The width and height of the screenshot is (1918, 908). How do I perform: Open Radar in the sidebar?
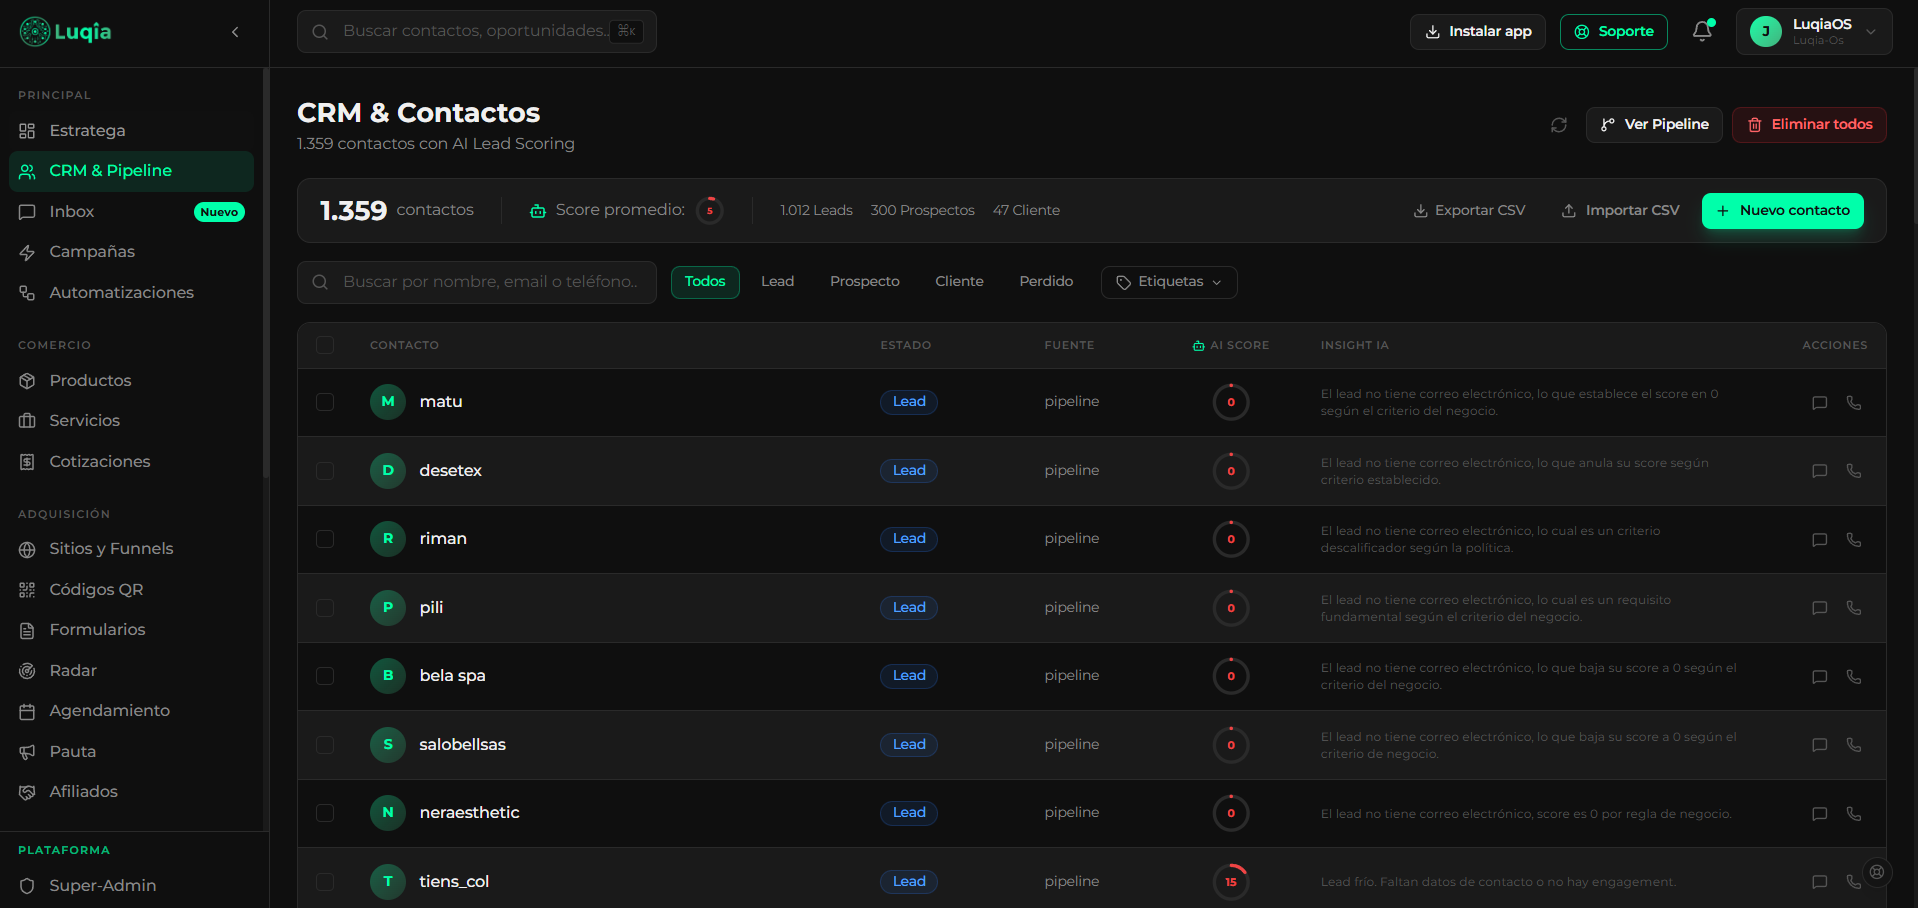pyautogui.click(x=131, y=671)
